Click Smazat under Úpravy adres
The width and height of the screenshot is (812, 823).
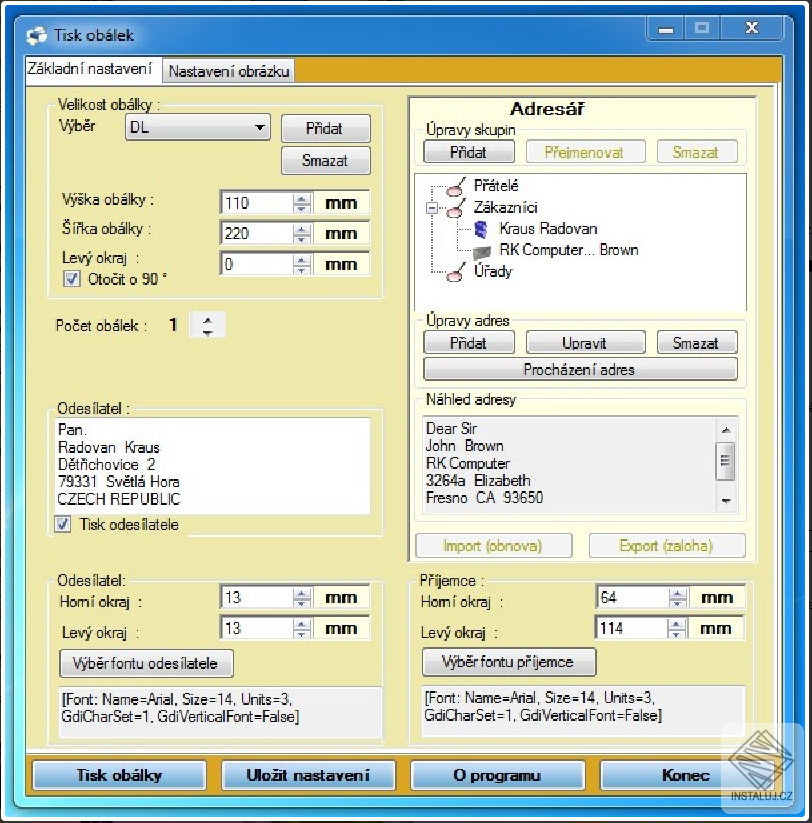697,343
